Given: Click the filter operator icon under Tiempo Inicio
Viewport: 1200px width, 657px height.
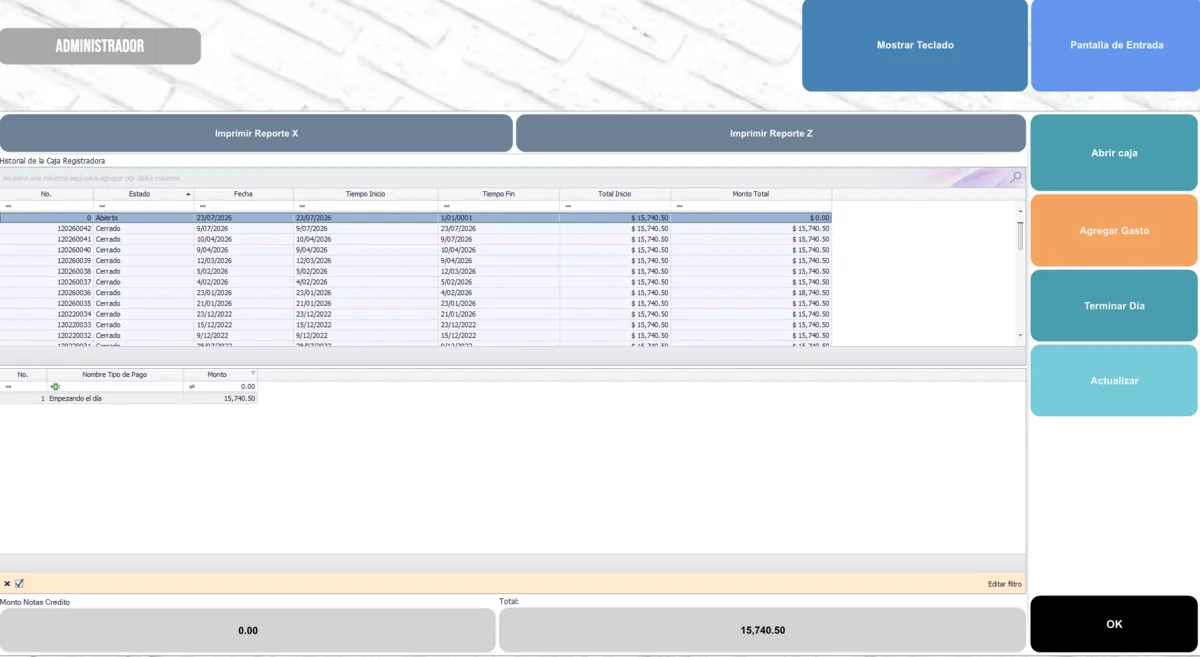Looking at the screenshot, I should tap(302, 206).
